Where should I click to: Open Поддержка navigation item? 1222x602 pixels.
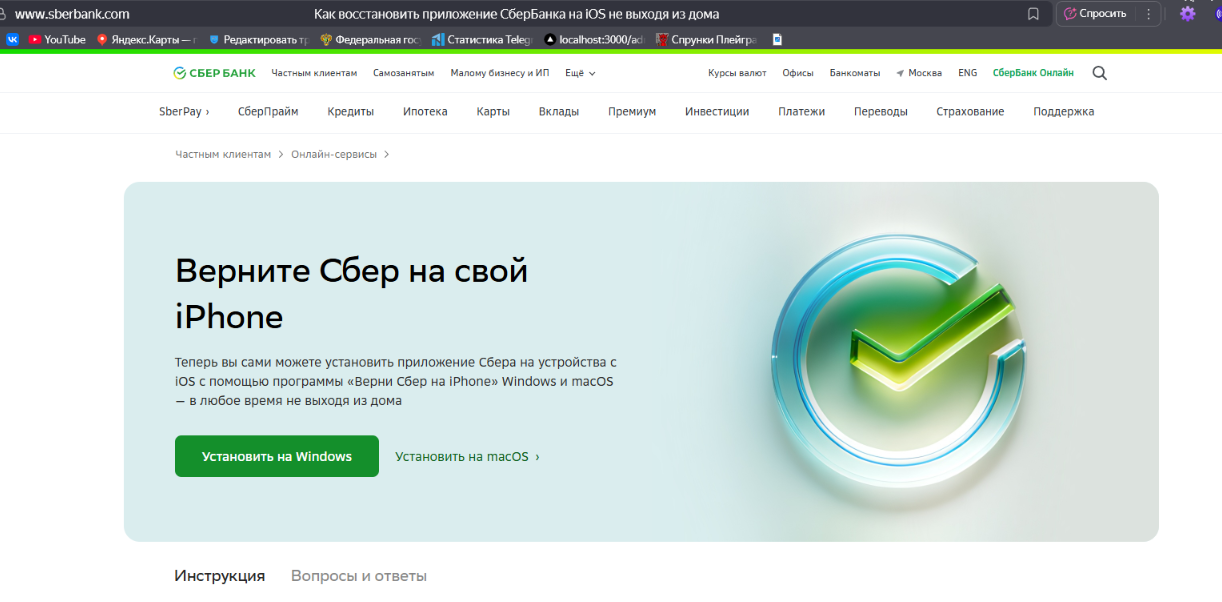[1064, 112]
